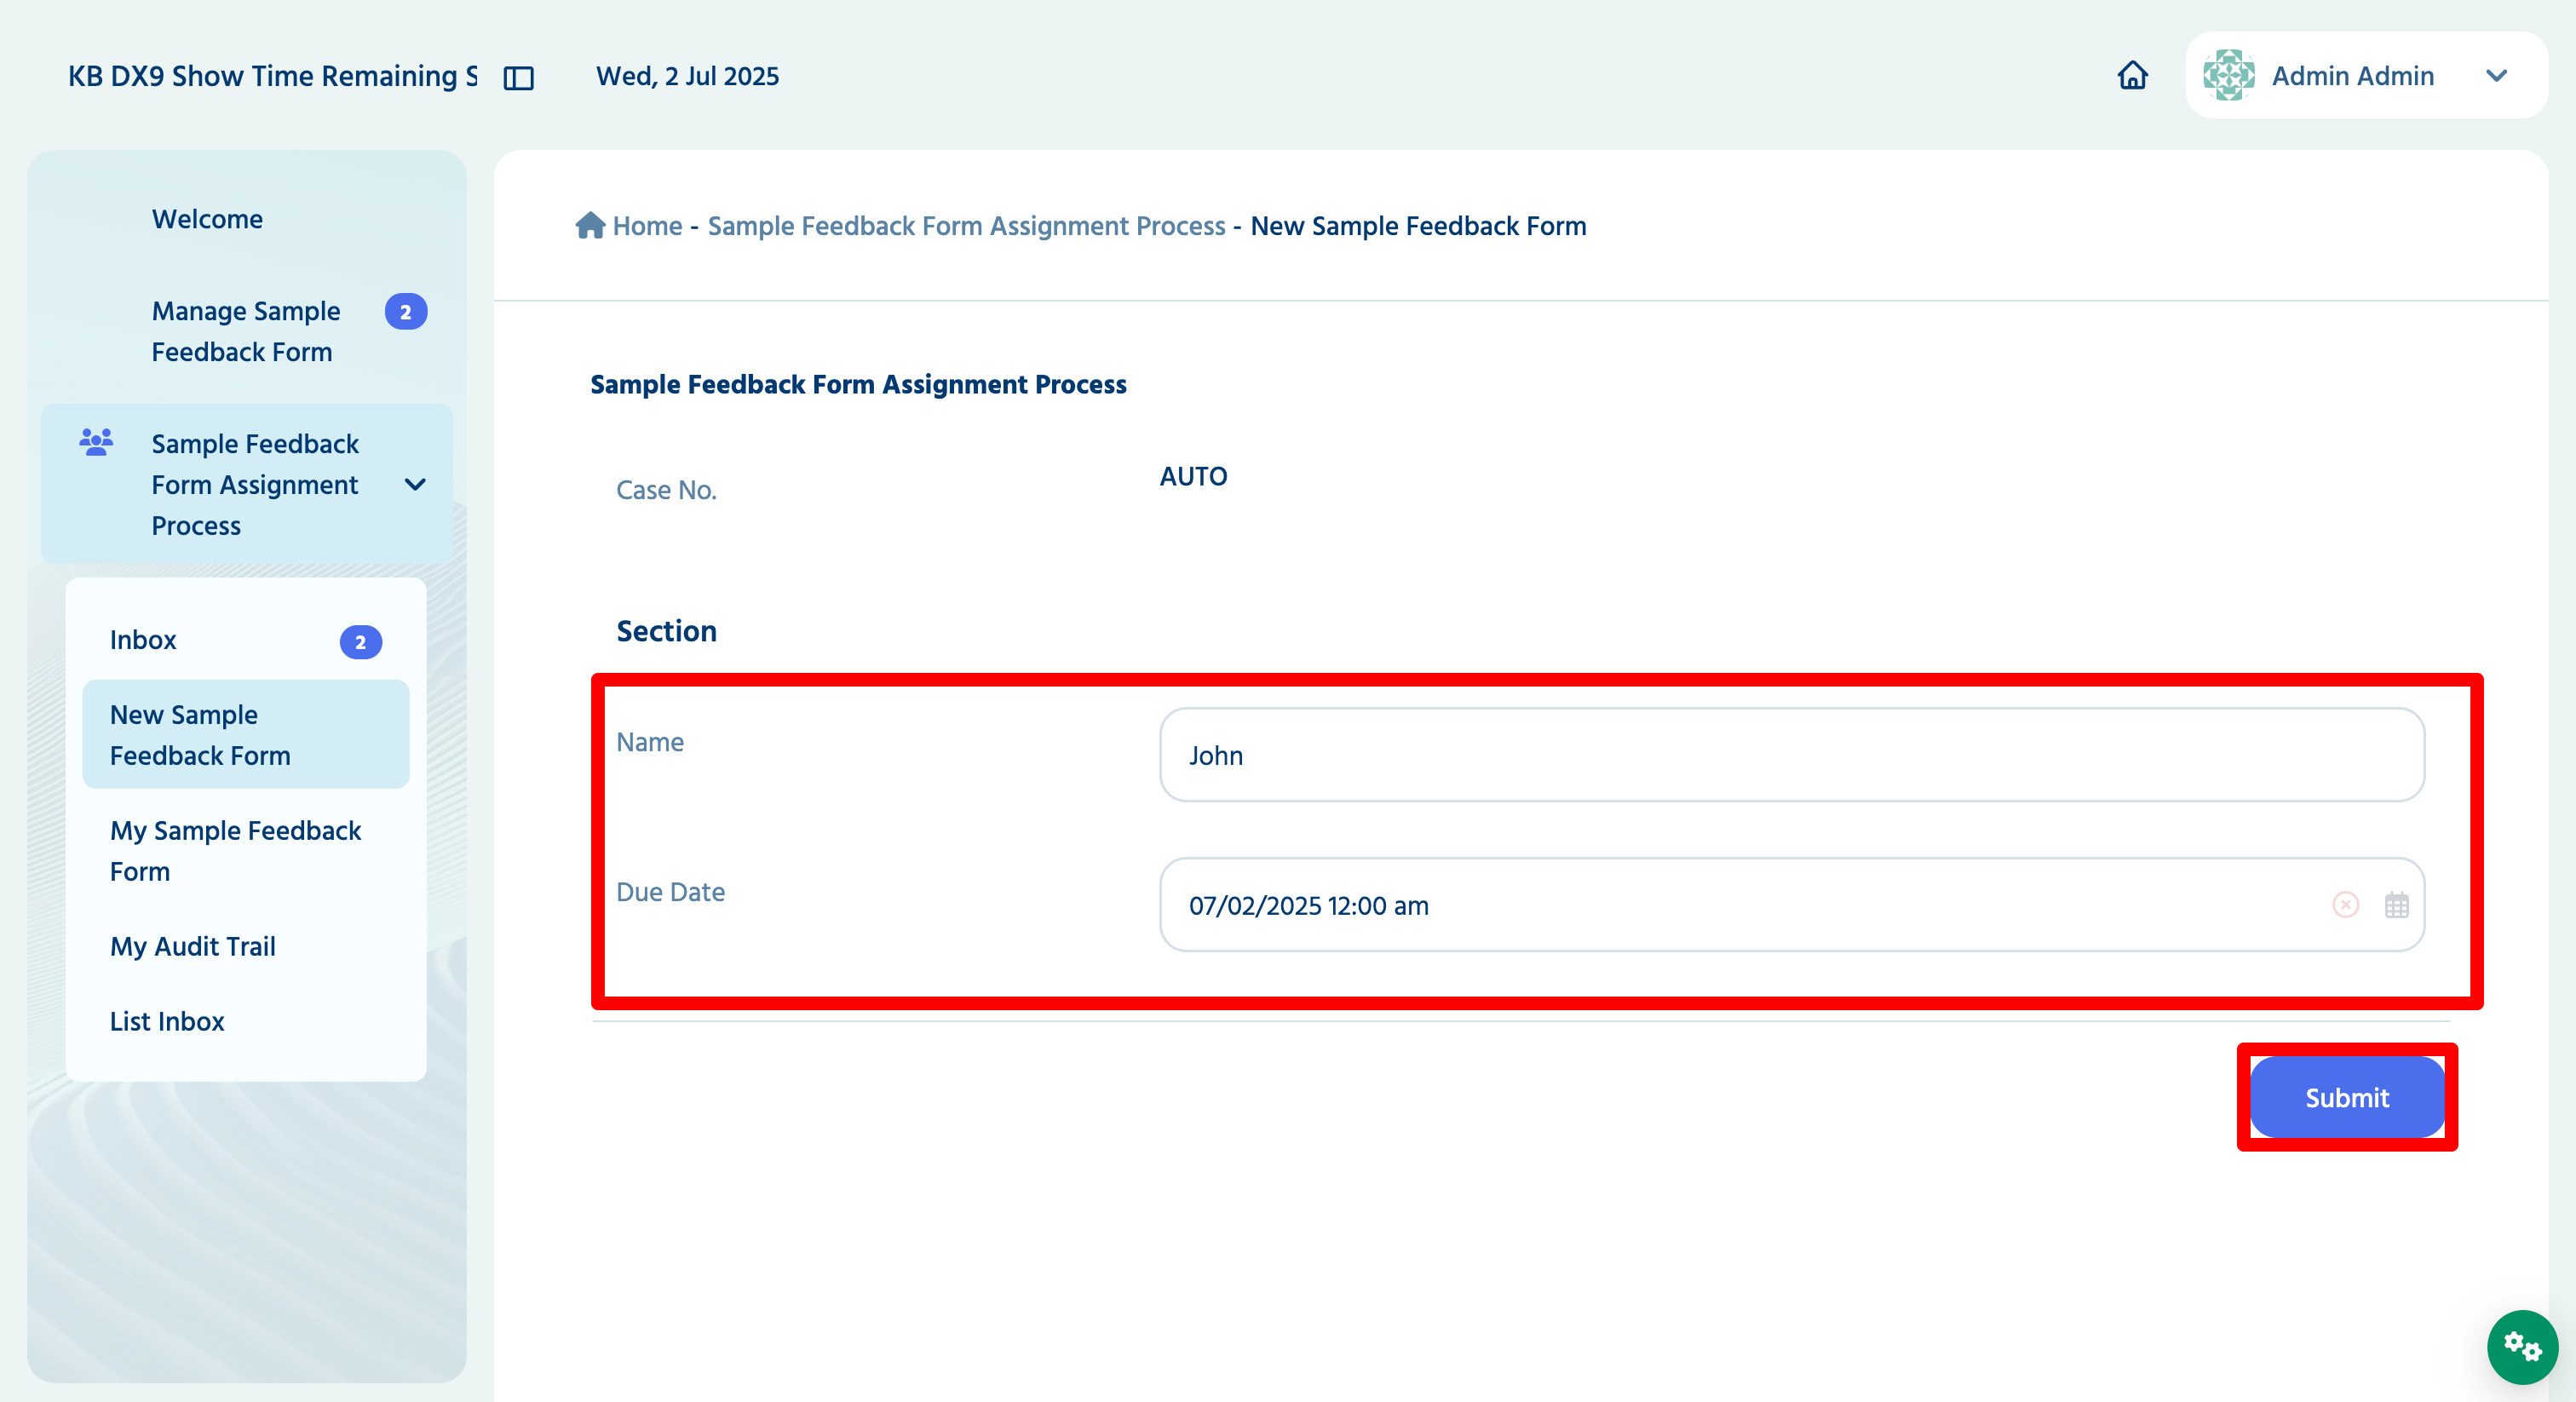Click the breadcrumb home icon

pyautogui.click(x=590, y=225)
